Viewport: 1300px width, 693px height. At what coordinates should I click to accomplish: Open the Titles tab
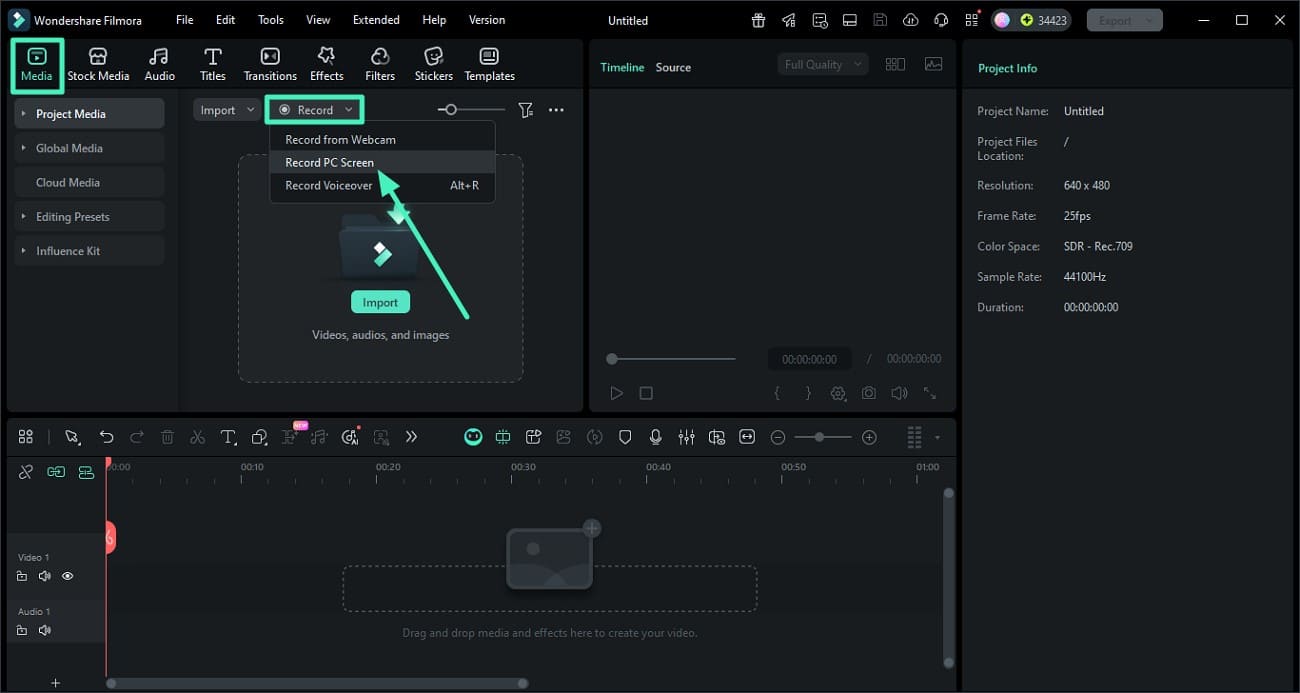(x=212, y=64)
